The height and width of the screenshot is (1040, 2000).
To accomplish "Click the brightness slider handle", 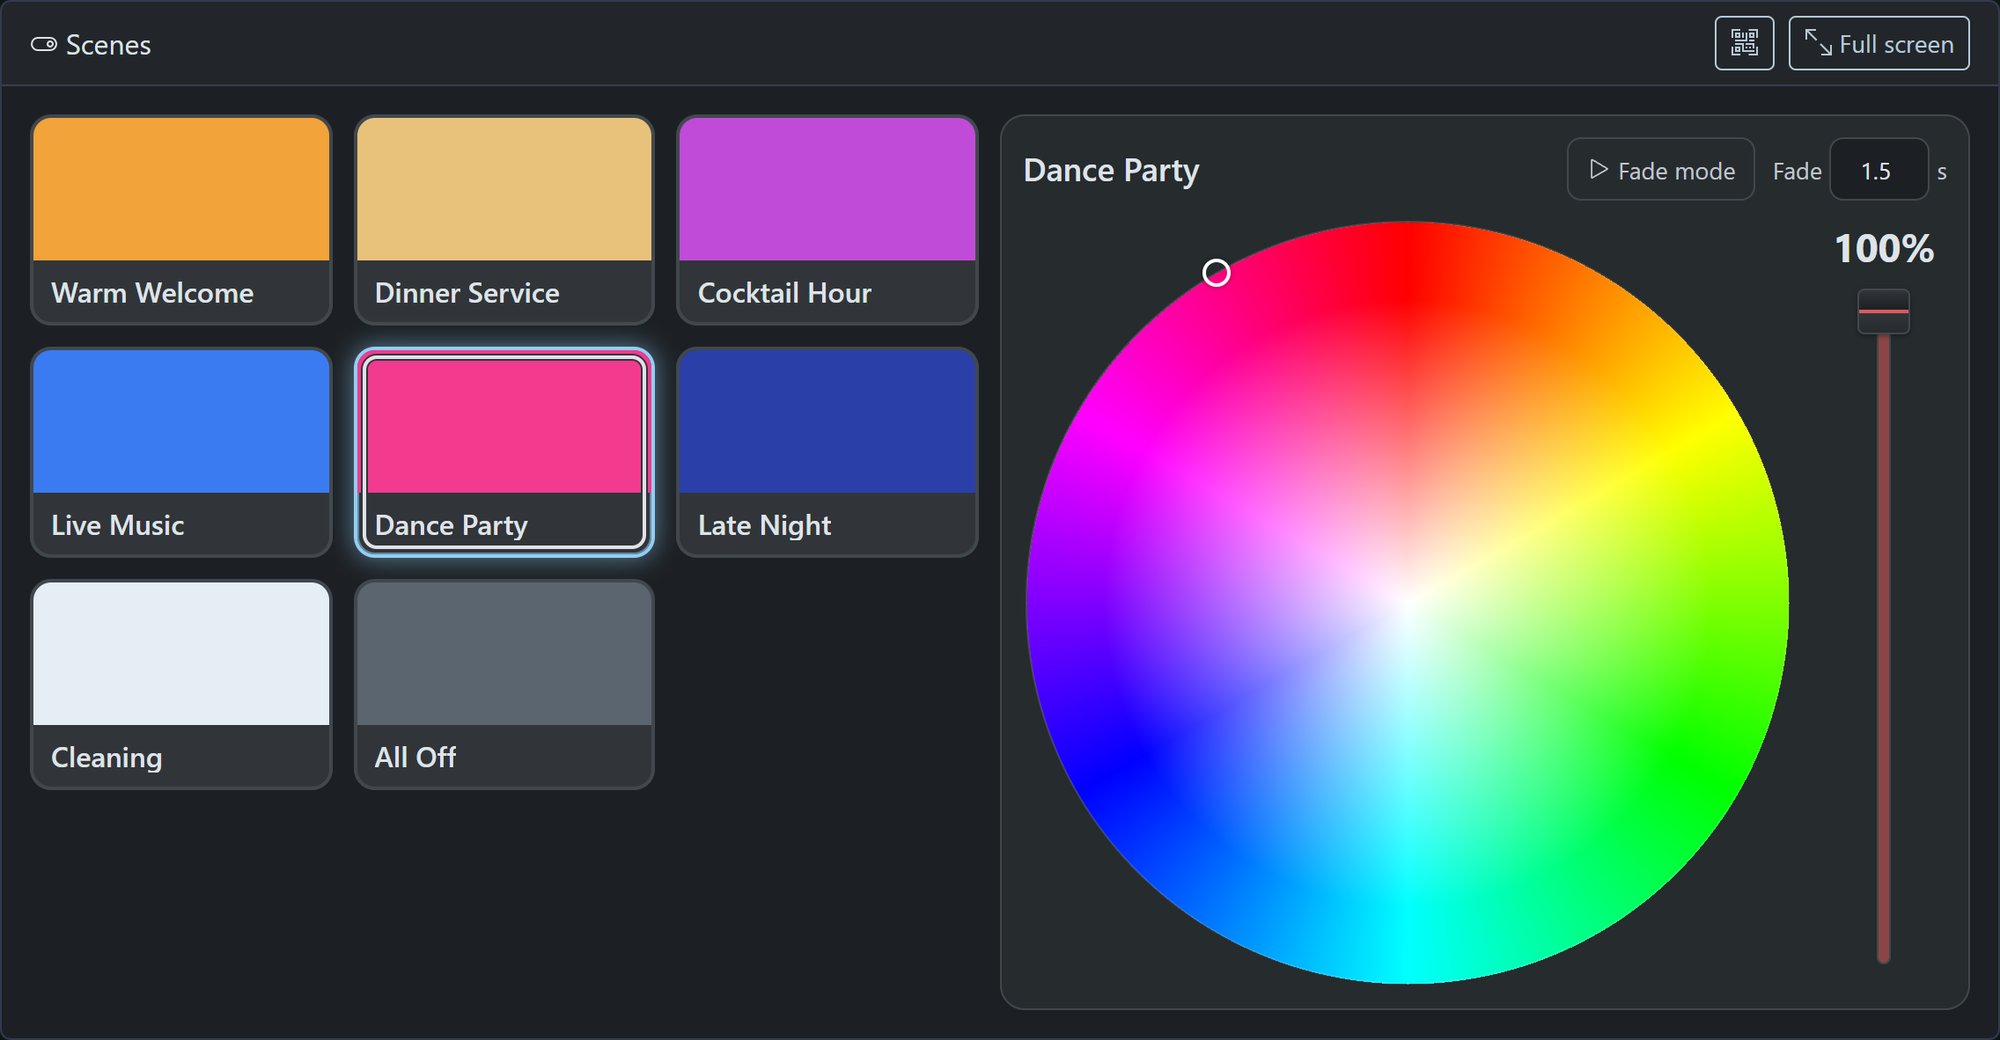I will coord(1883,311).
